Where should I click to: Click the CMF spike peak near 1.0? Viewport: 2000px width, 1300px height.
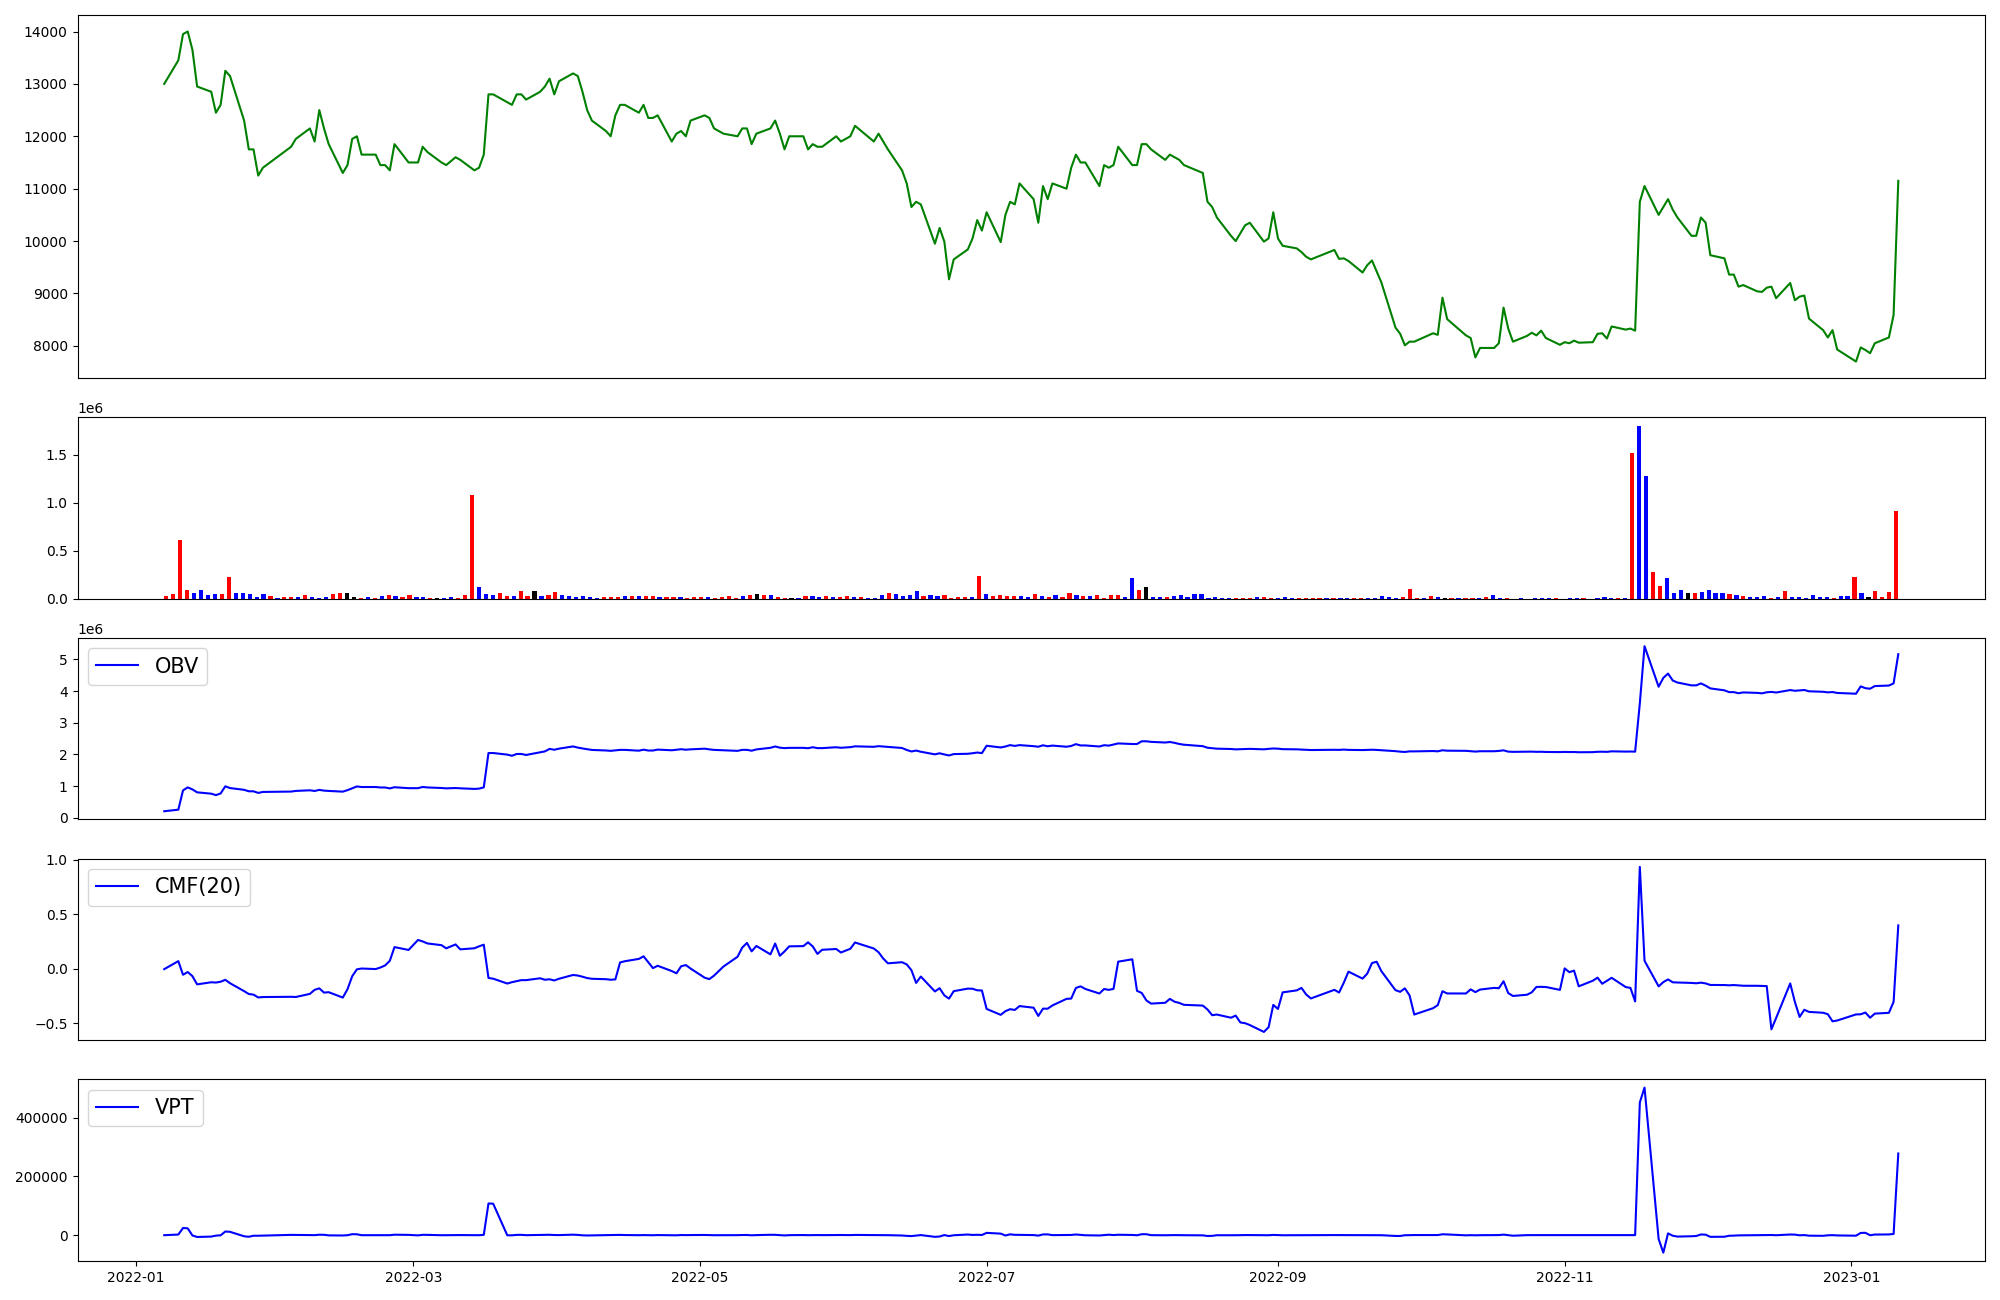click(x=1639, y=867)
